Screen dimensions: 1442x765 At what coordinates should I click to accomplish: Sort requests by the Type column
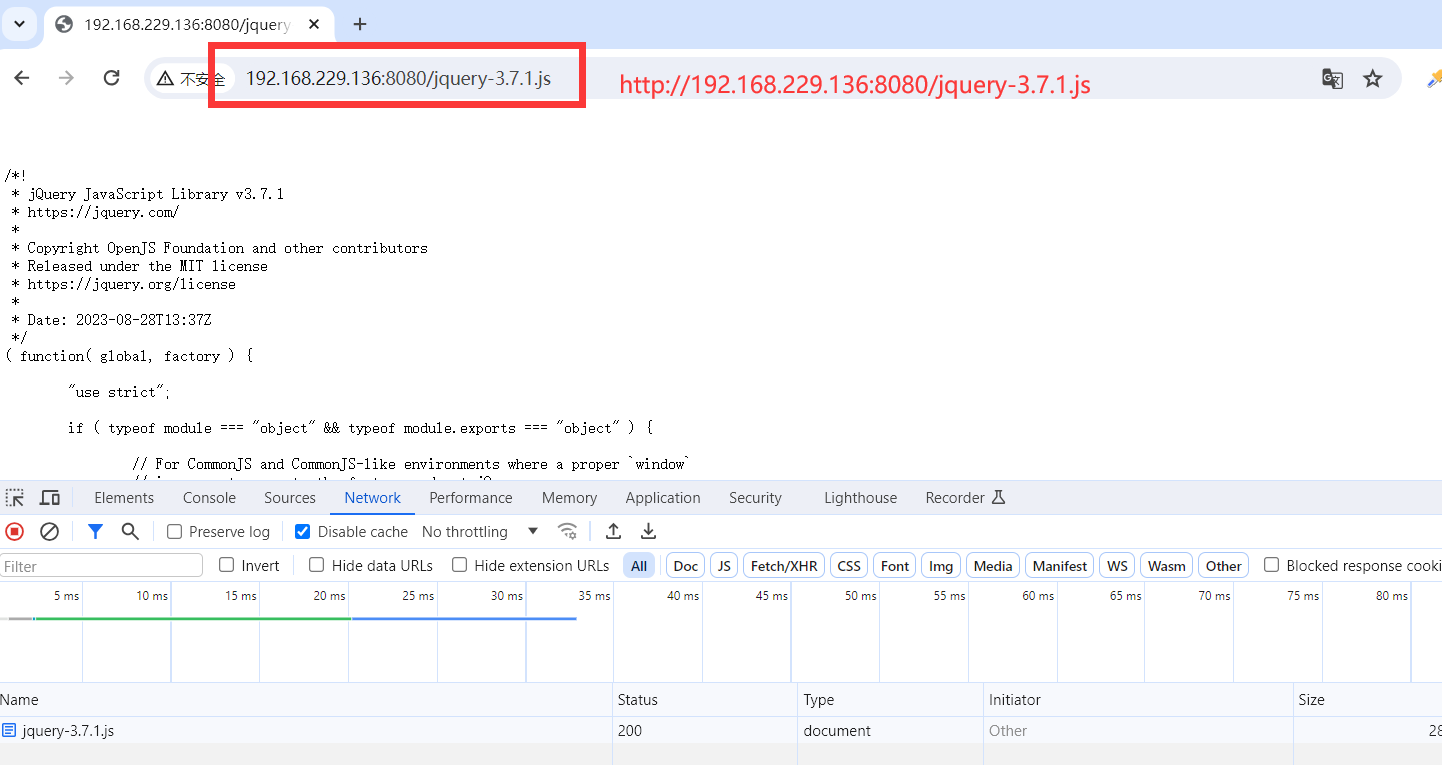(x=891, y=700)
